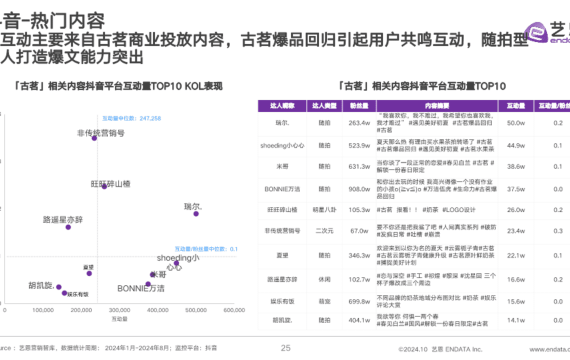Click the fans value 404.1w

coord(359,320)
